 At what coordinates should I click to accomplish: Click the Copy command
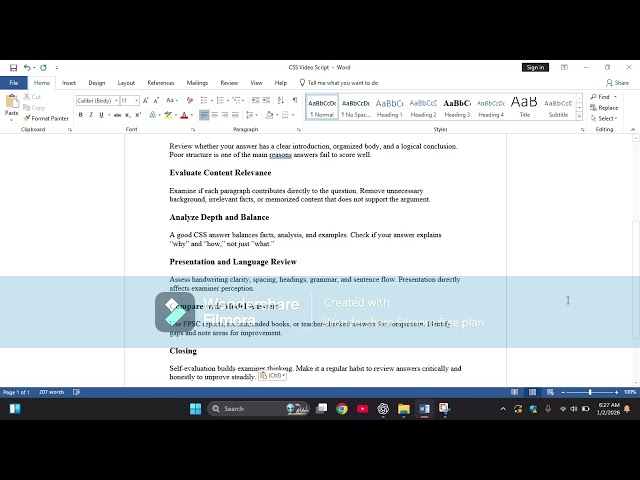coord(34,108)
